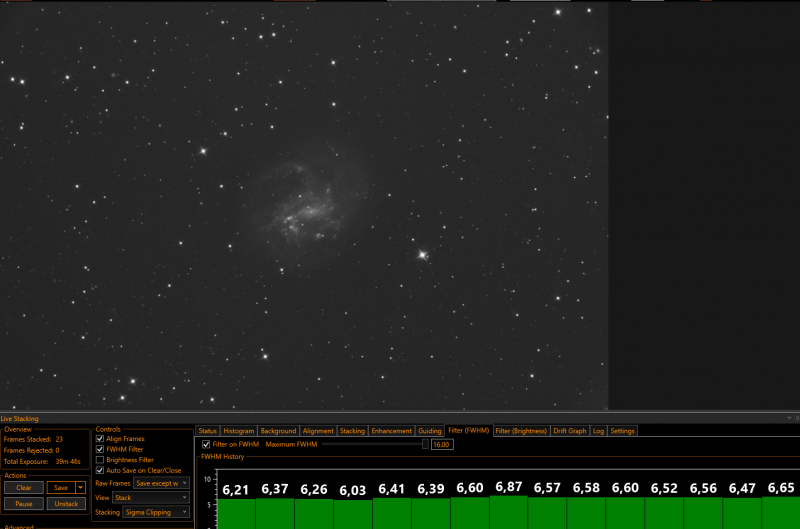
Task: Click the FWHM History label
Action: pos(222,457)
